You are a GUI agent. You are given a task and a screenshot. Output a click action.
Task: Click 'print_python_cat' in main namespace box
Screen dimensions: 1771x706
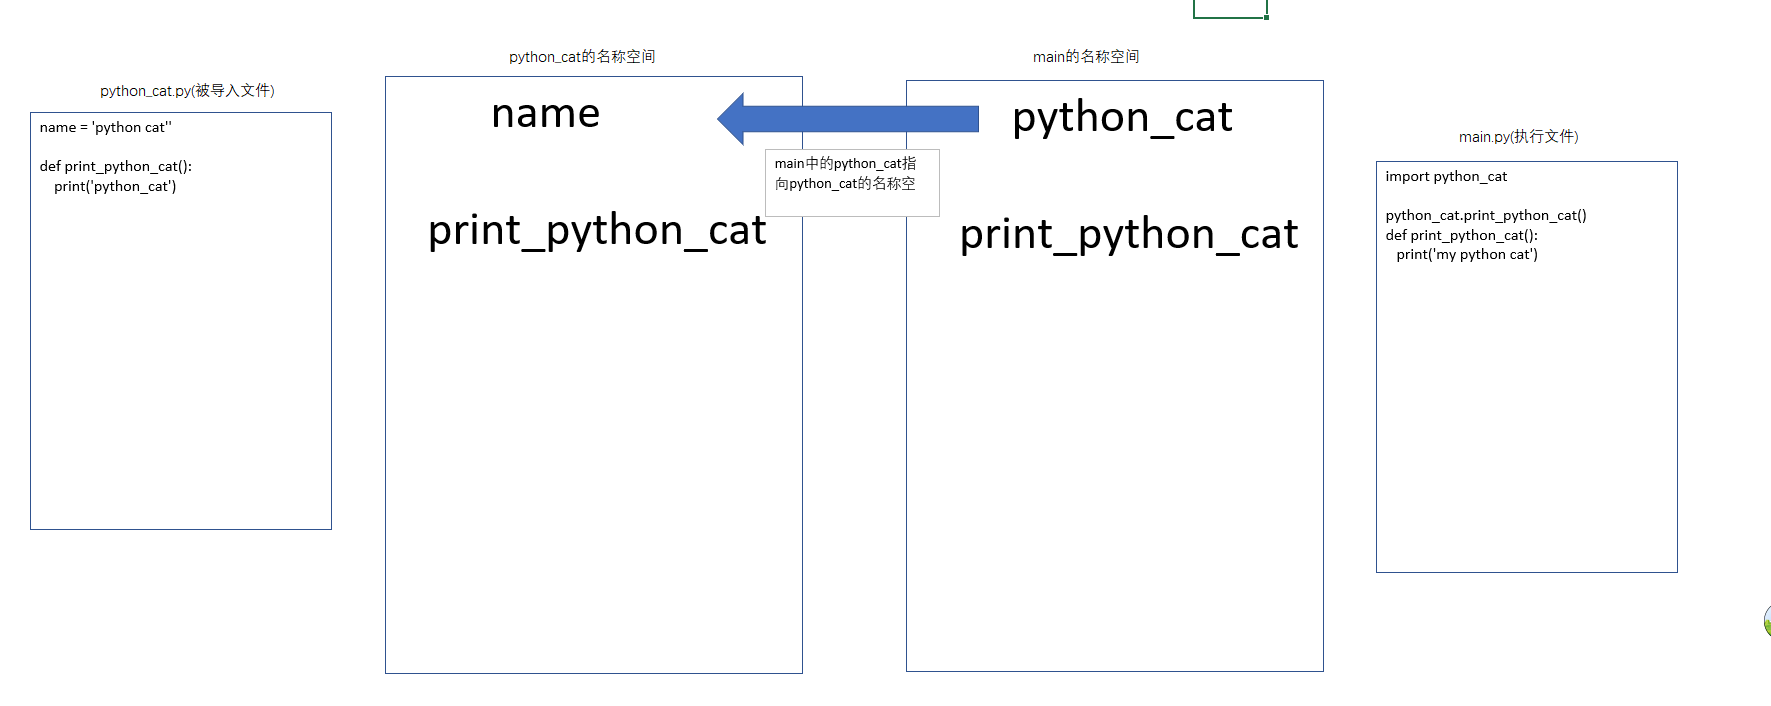click(1129, 235)
